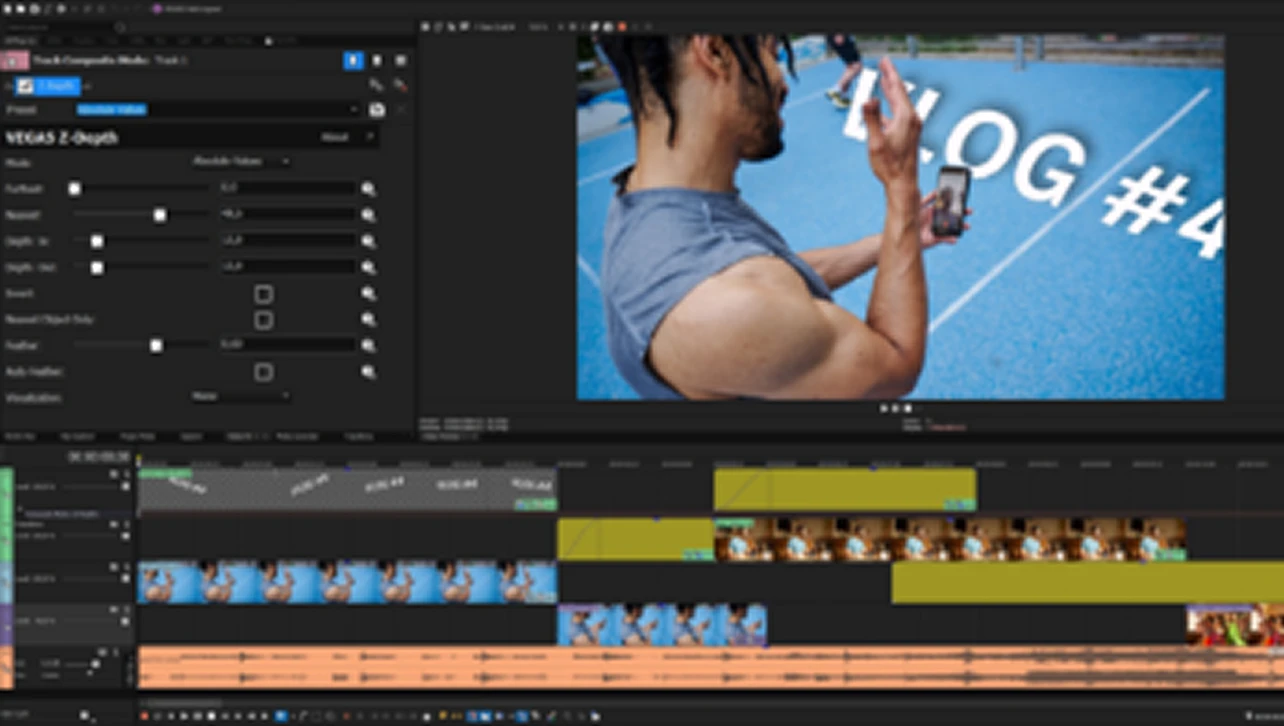Screen dimensions: 1284x726
Task: Enable the Invert checkbox
Action: pyautogui.click(x=263, y=294)
